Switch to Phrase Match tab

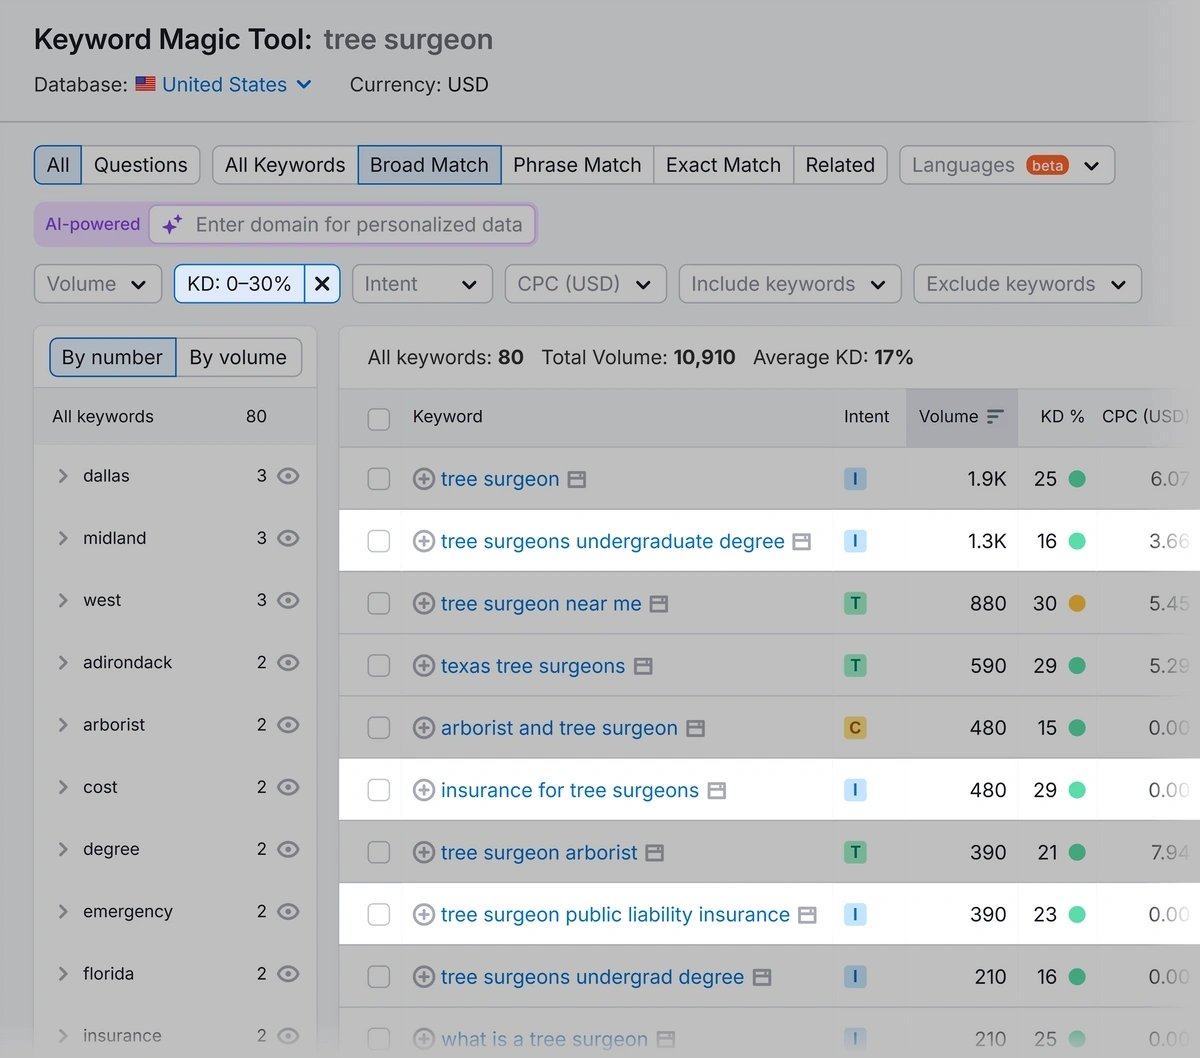tap(577, 165)
